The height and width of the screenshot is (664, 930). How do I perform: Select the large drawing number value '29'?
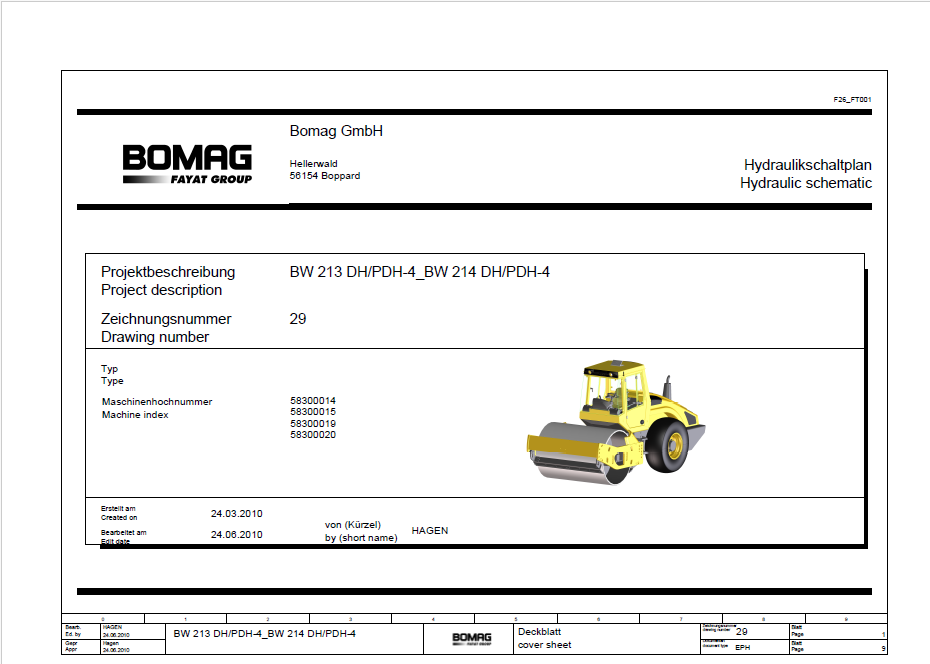click(298, 319)
